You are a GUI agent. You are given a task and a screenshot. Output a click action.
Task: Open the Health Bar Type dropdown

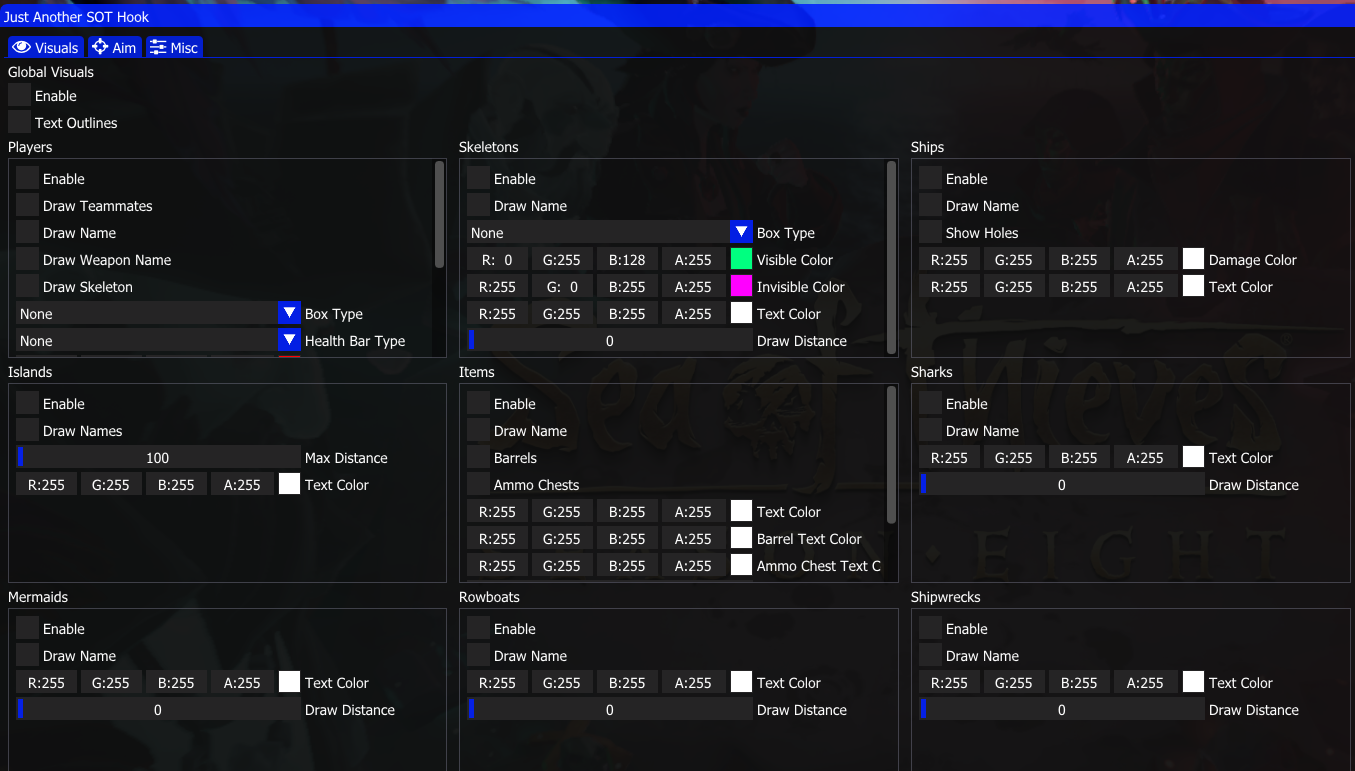(289, 341)
